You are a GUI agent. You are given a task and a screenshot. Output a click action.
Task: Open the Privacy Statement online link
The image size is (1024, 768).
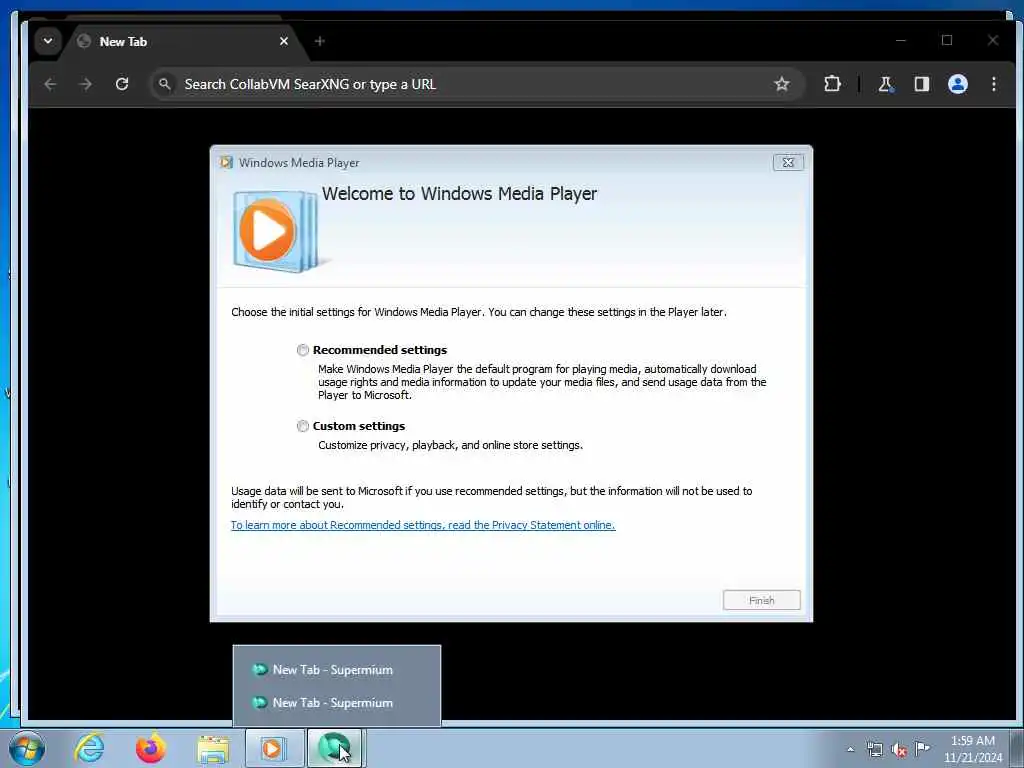pos(423,525)
